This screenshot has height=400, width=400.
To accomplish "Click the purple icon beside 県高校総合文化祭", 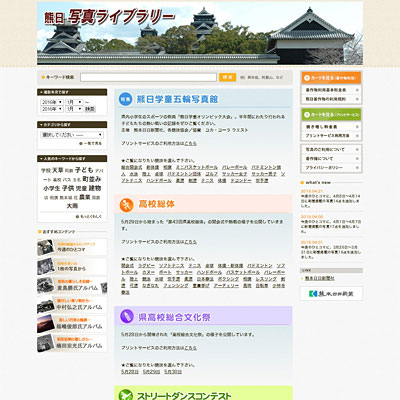I will pyautogui.click(x=127, y=316).
